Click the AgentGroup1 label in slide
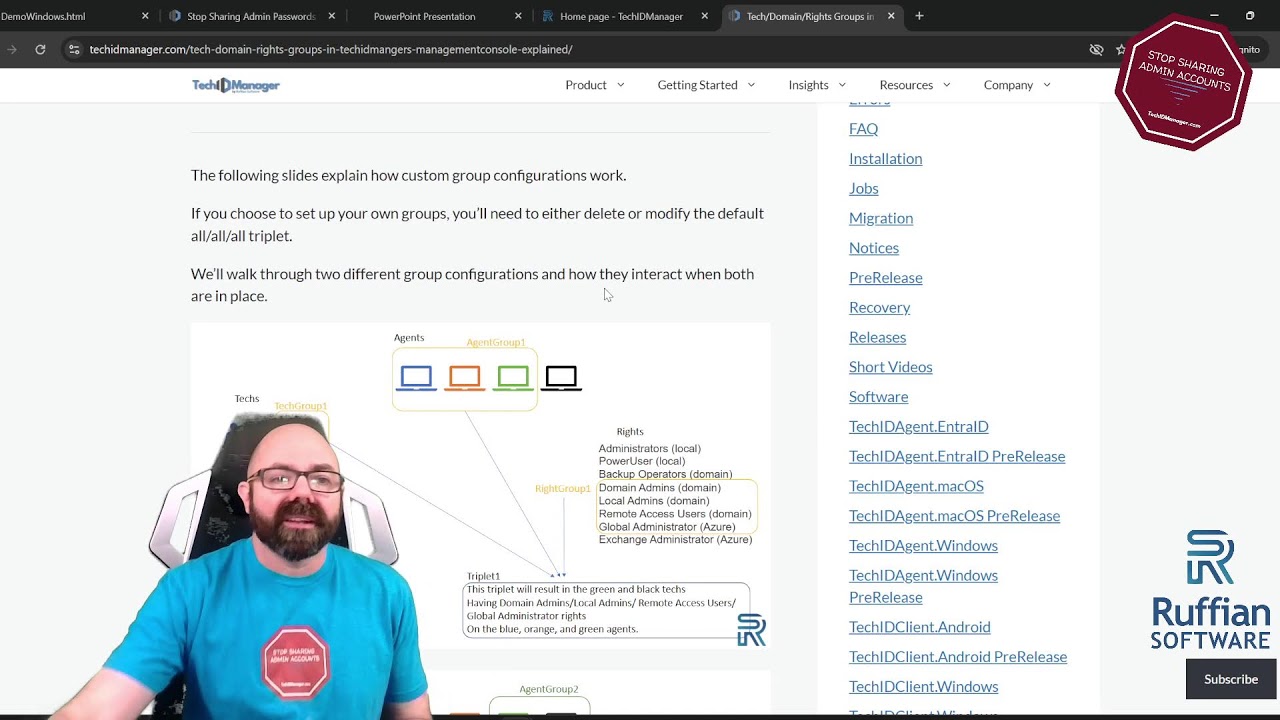The image size is (1280, 720). 496,342
